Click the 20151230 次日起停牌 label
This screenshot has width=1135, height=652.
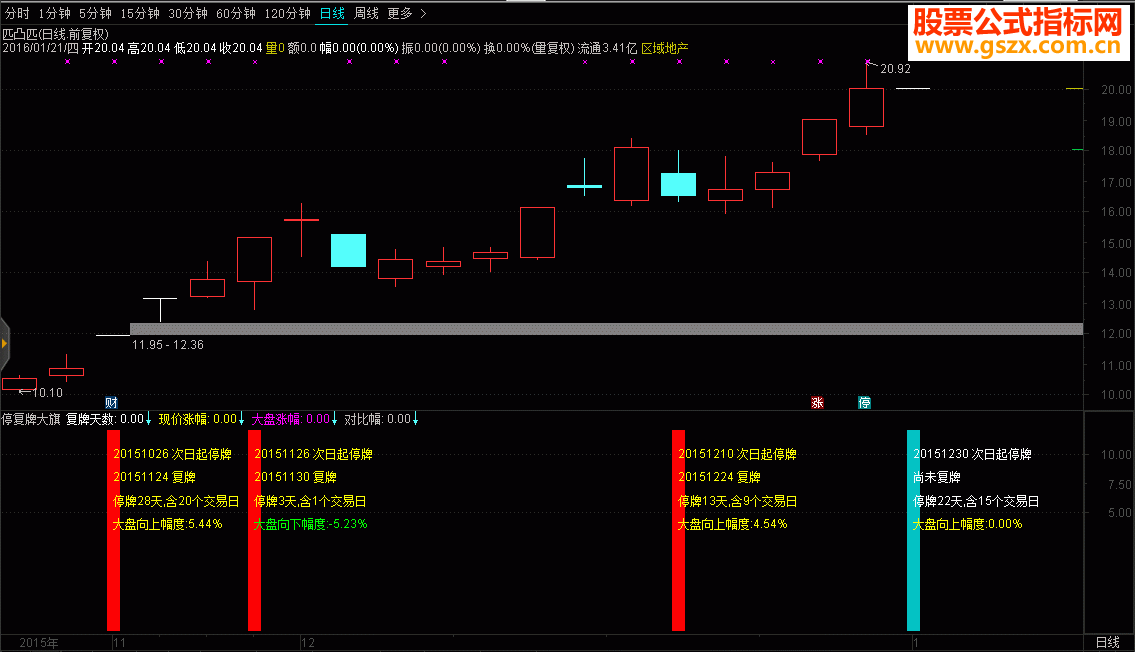click(x=972, y=454)
